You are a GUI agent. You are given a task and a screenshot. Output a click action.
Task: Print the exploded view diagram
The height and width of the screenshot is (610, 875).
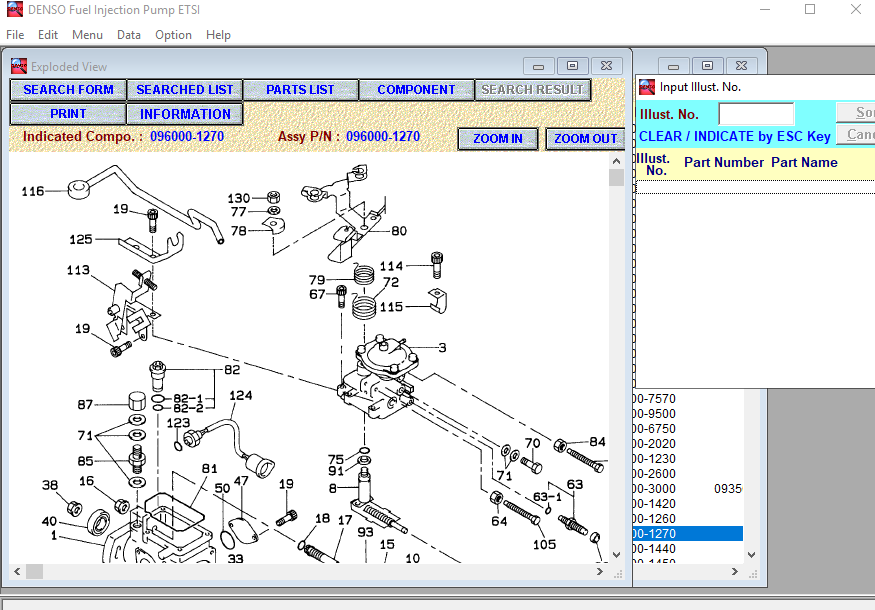(x=68, y=114)
